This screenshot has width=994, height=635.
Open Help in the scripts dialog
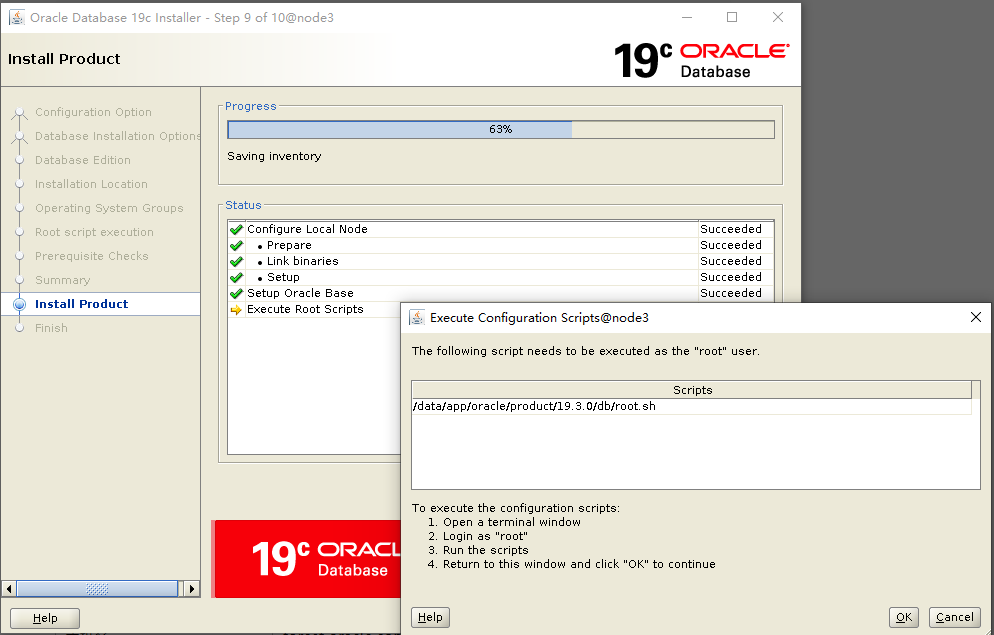430,617
